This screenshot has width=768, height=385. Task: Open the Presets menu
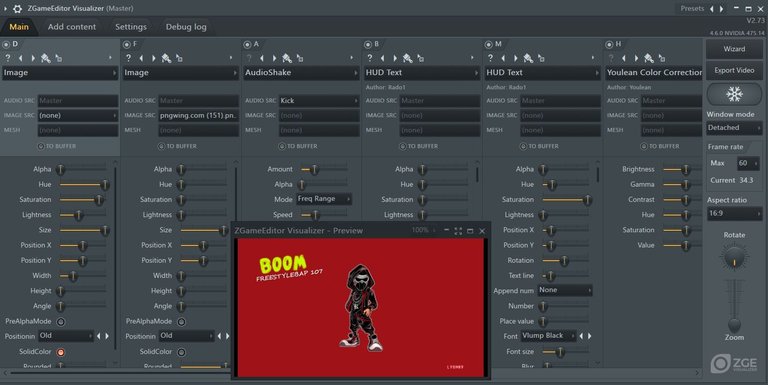(x=692, y=8)
